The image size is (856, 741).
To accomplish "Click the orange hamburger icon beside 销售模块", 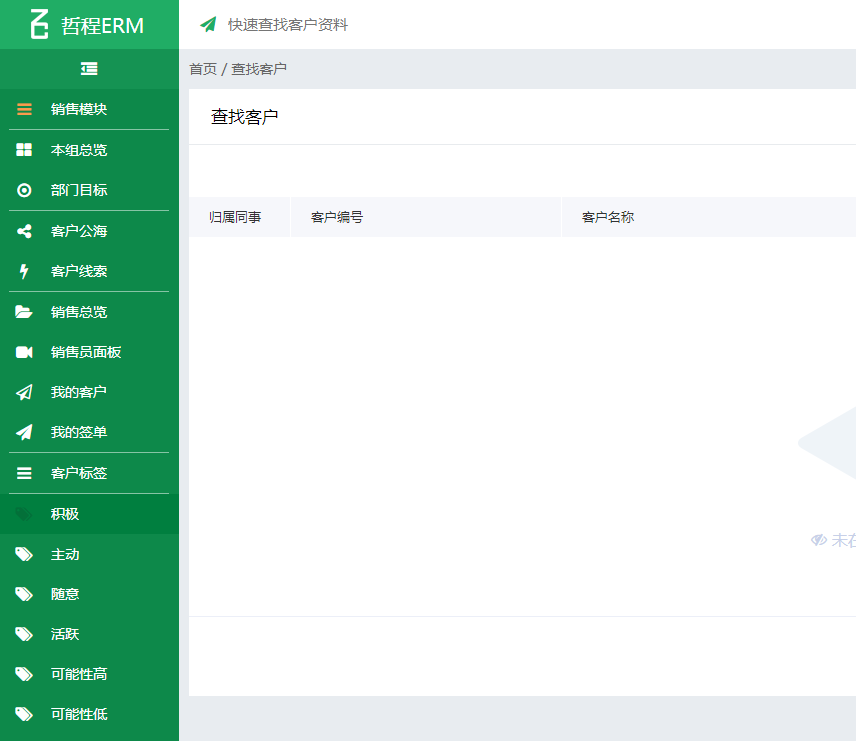I will point(24,109).
